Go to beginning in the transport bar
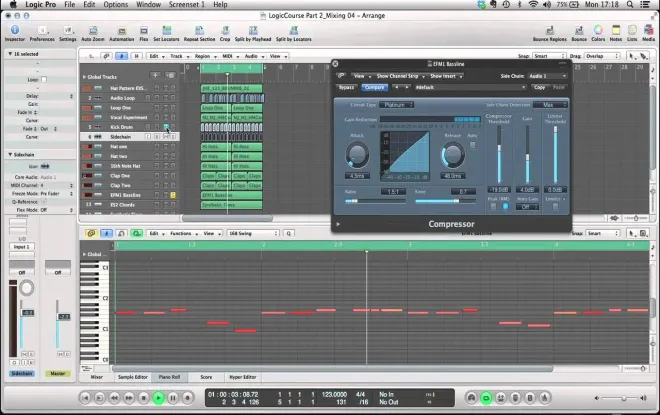This screenshot has width=660, height=415. [85, 398]
